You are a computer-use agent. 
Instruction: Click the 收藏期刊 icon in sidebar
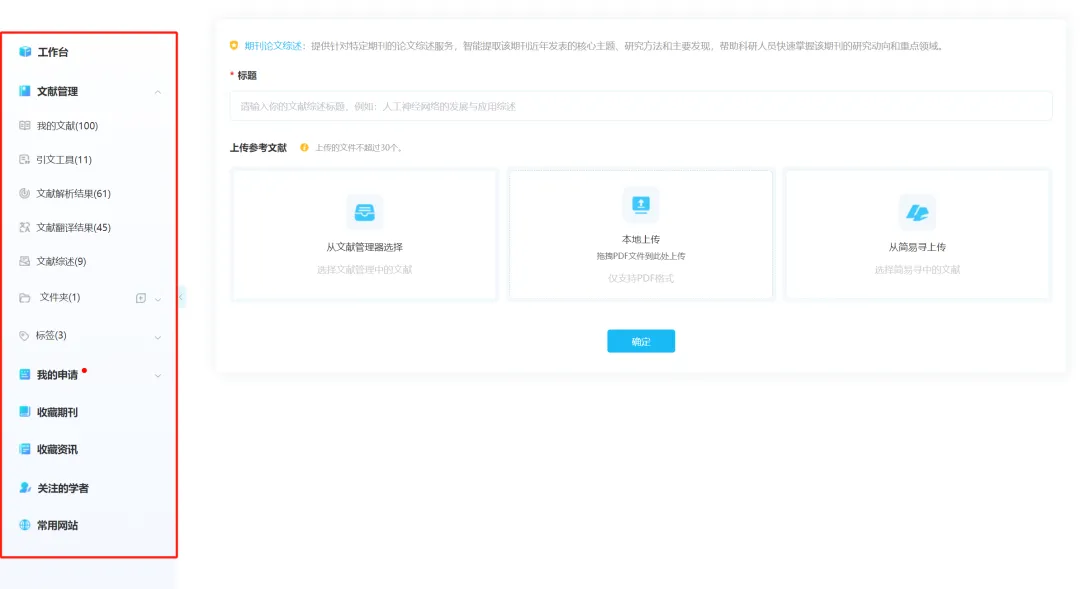pyautogui.click(x=25, y=412)
